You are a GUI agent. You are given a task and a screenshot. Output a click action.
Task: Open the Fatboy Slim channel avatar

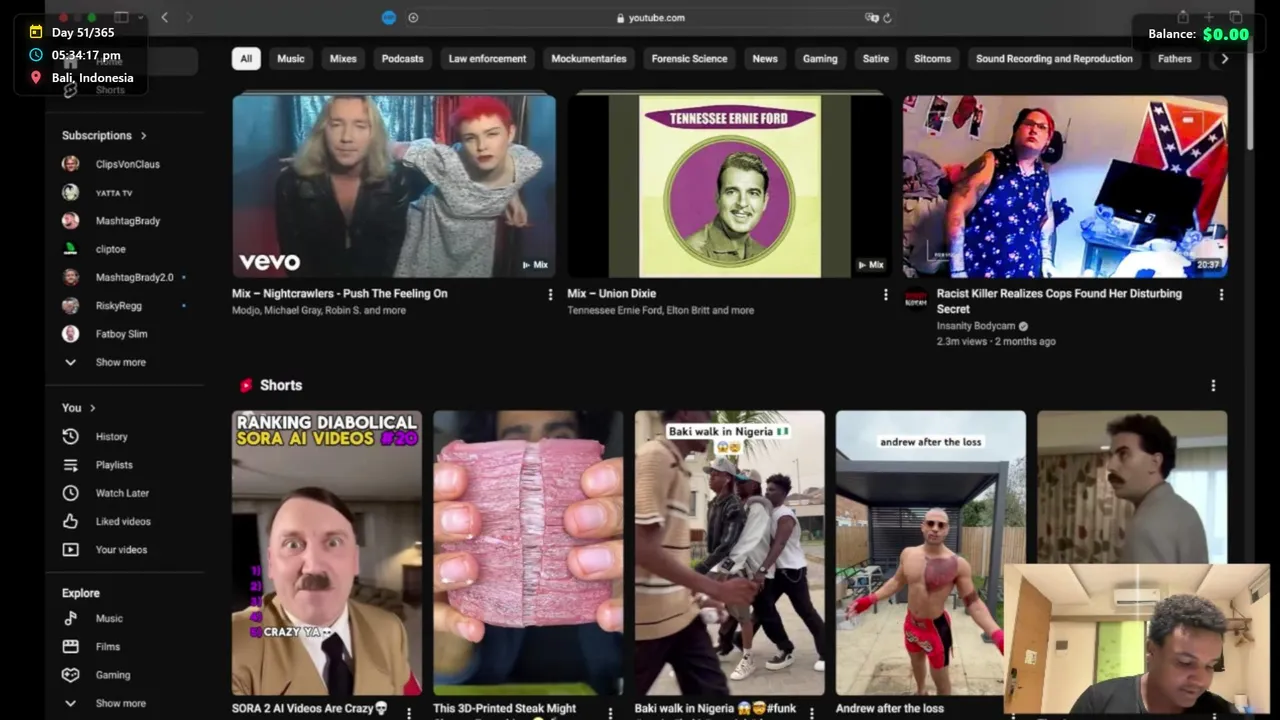[x=70, y=334]
